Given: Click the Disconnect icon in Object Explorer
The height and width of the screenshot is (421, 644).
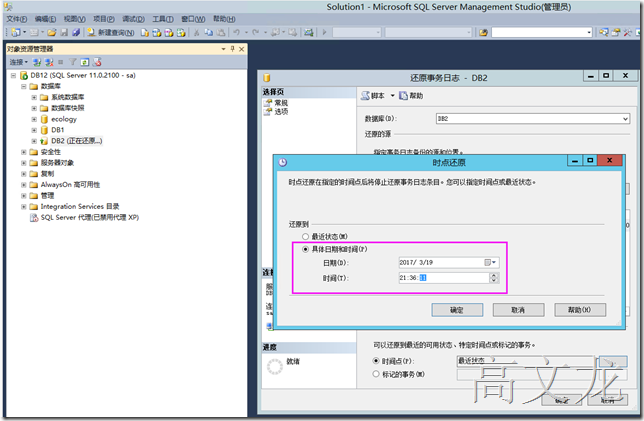Looking at the screenshot, I should 49,62.
